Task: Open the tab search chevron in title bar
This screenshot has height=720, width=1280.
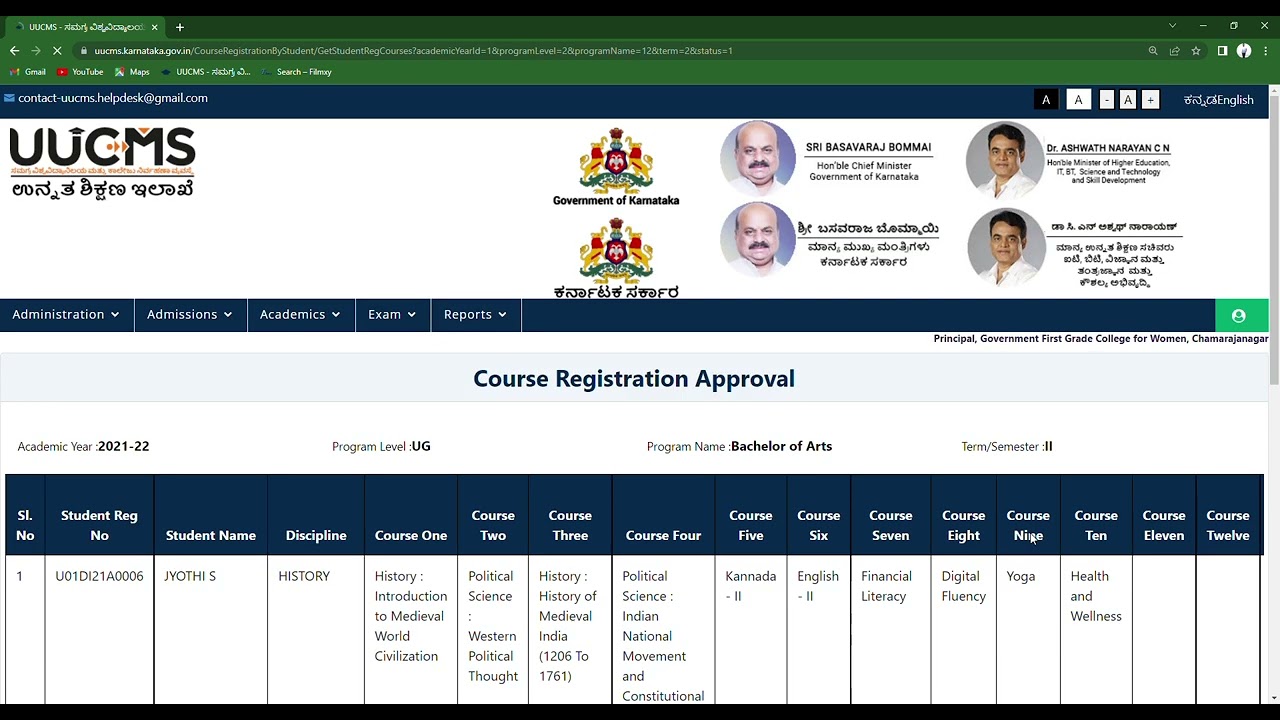Action: click(1172, 25)
